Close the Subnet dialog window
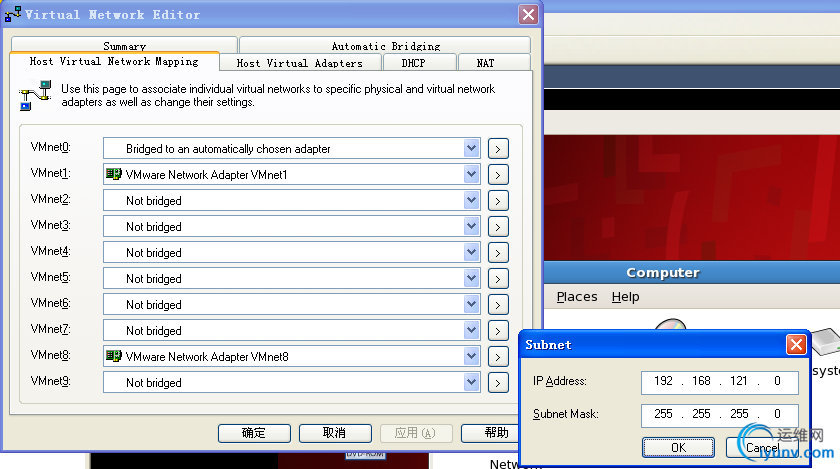840x469 pixels. 796,345
